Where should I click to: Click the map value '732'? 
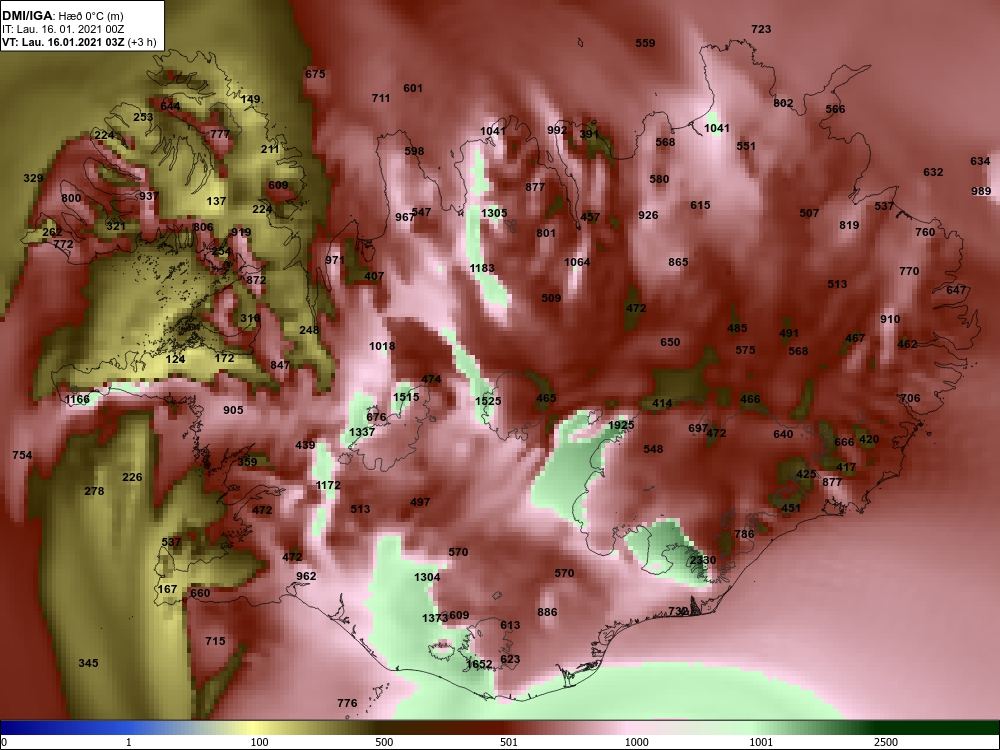[678, 611]
